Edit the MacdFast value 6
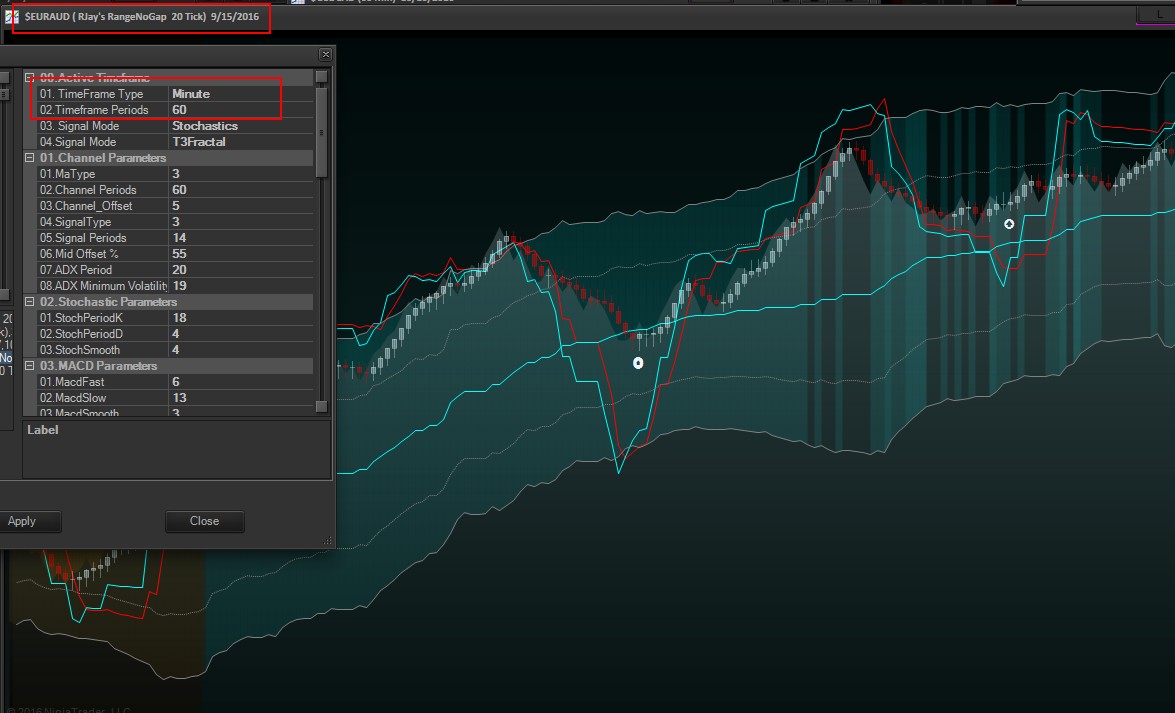 coord(241,382)
